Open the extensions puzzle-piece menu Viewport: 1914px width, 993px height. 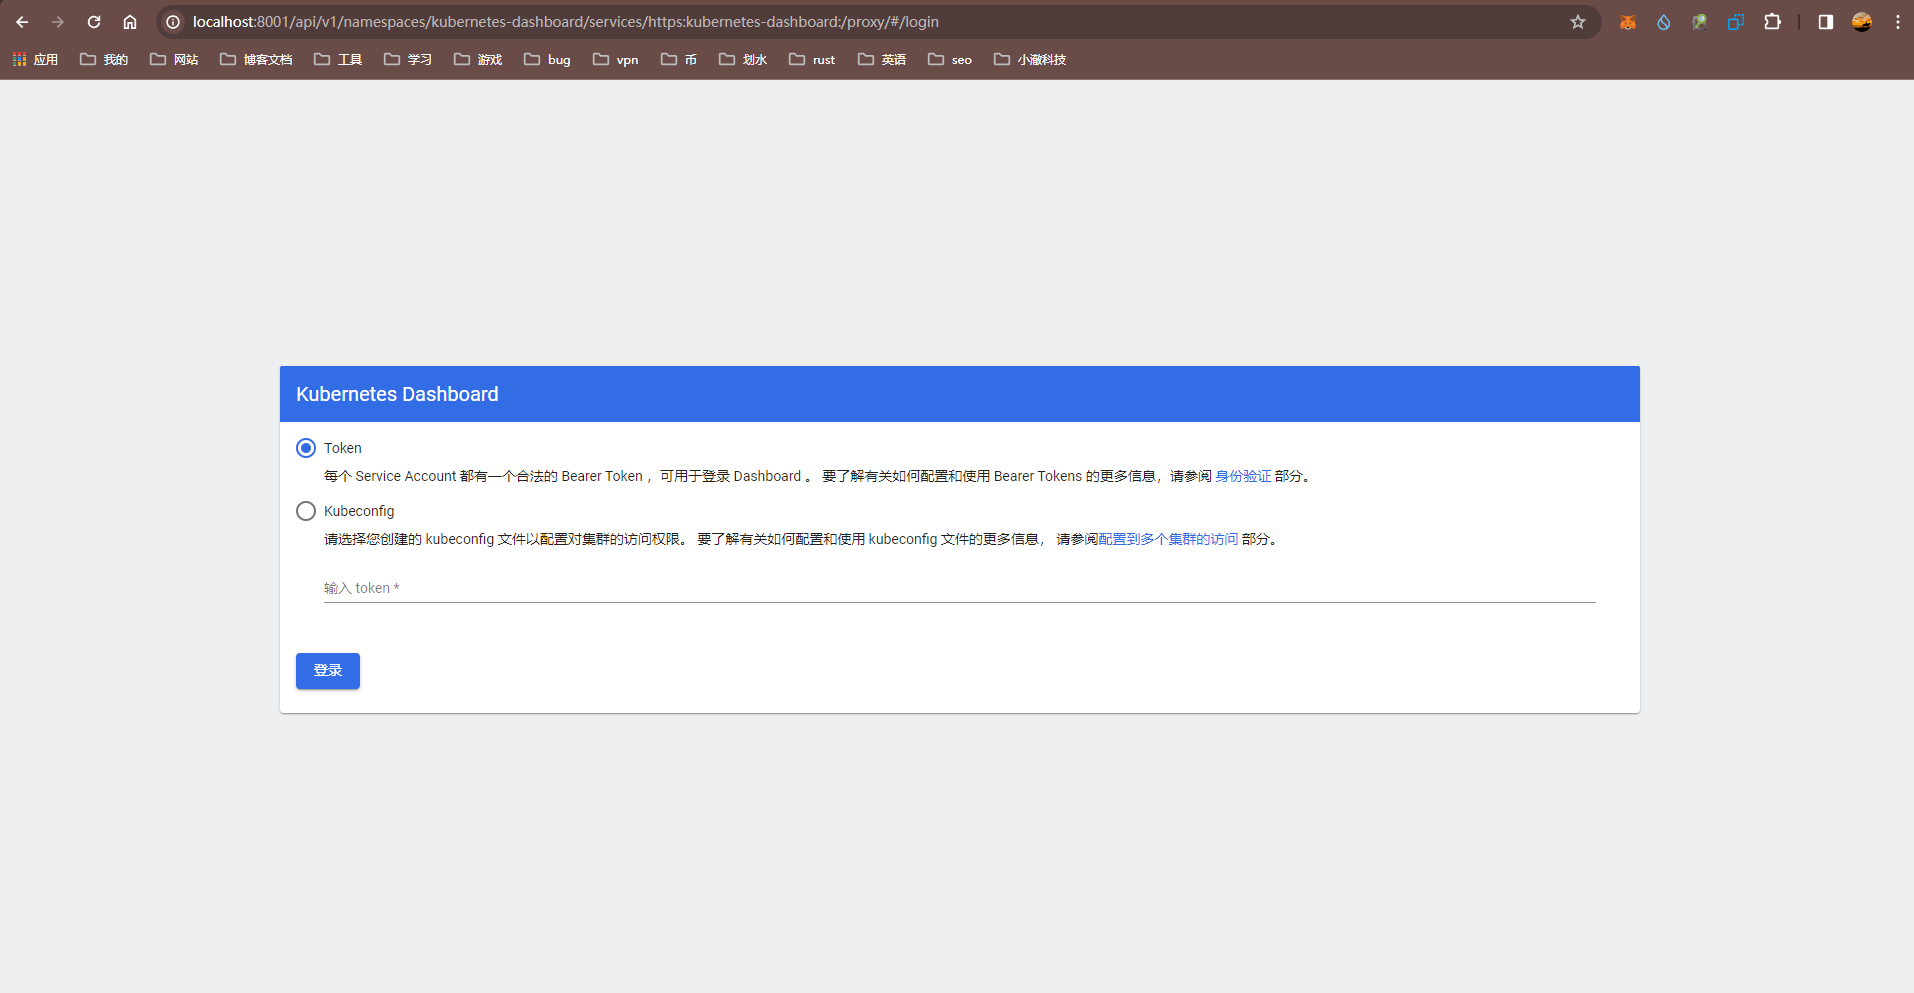click(x=1772, y=22)
